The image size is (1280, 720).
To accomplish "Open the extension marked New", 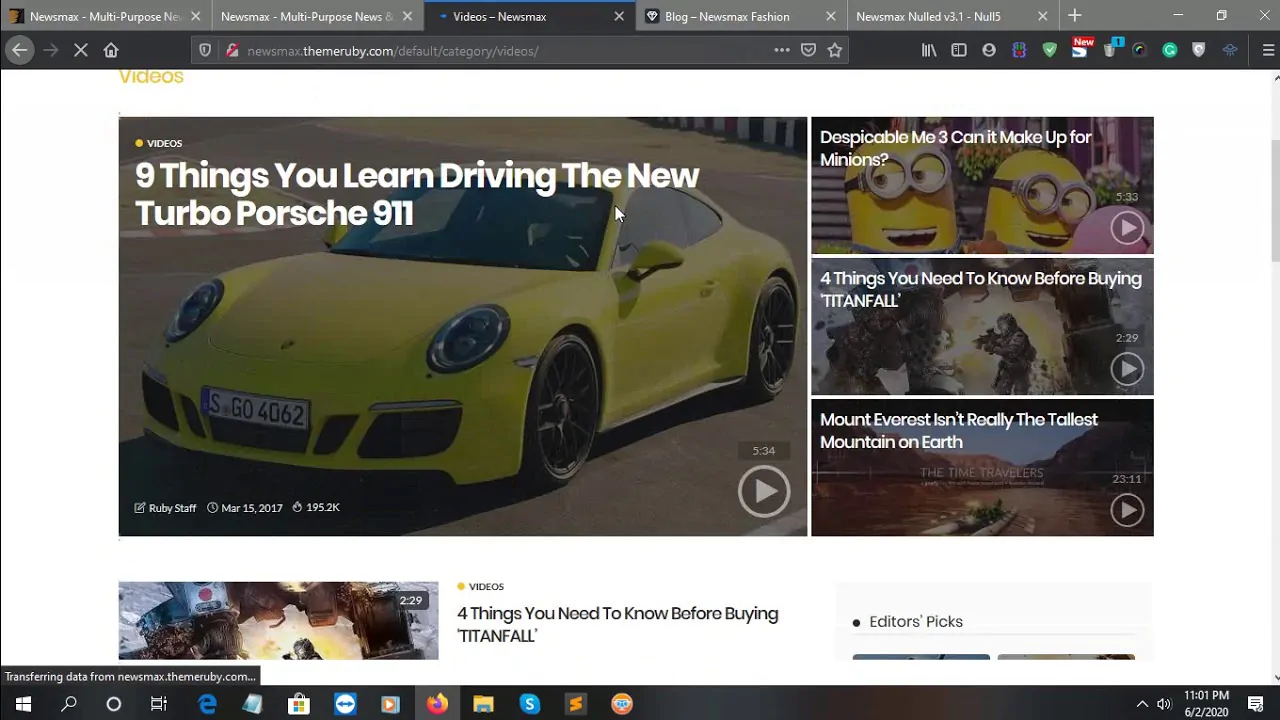I will tap(1080, 48).
